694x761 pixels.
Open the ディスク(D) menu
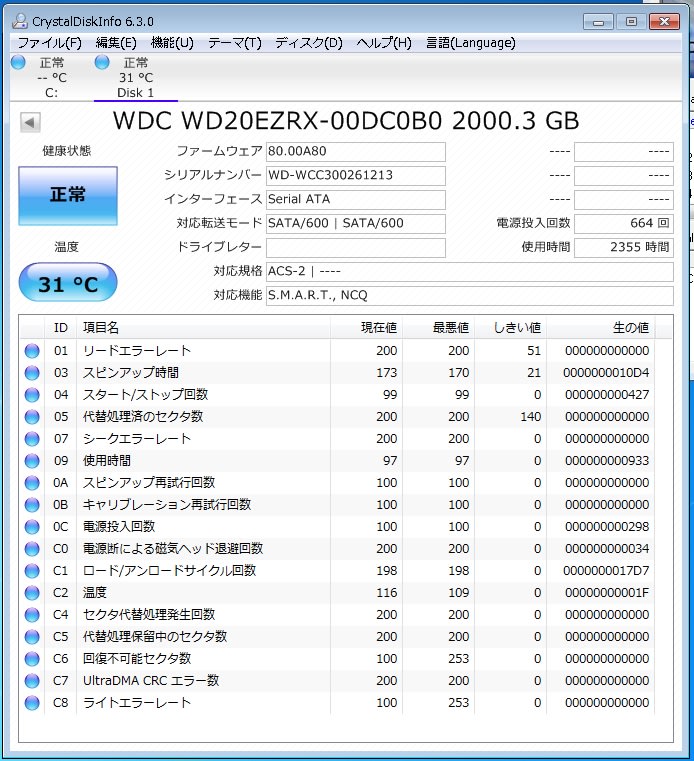point(309,43)
